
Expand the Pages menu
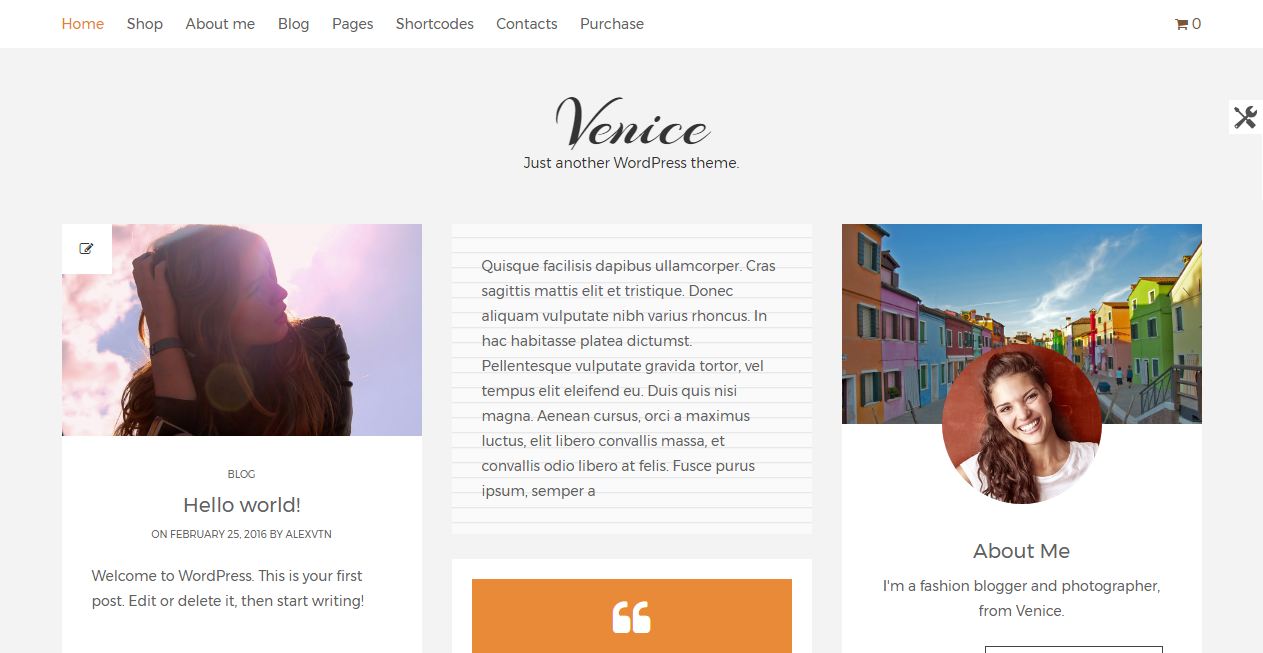(353, 24)
